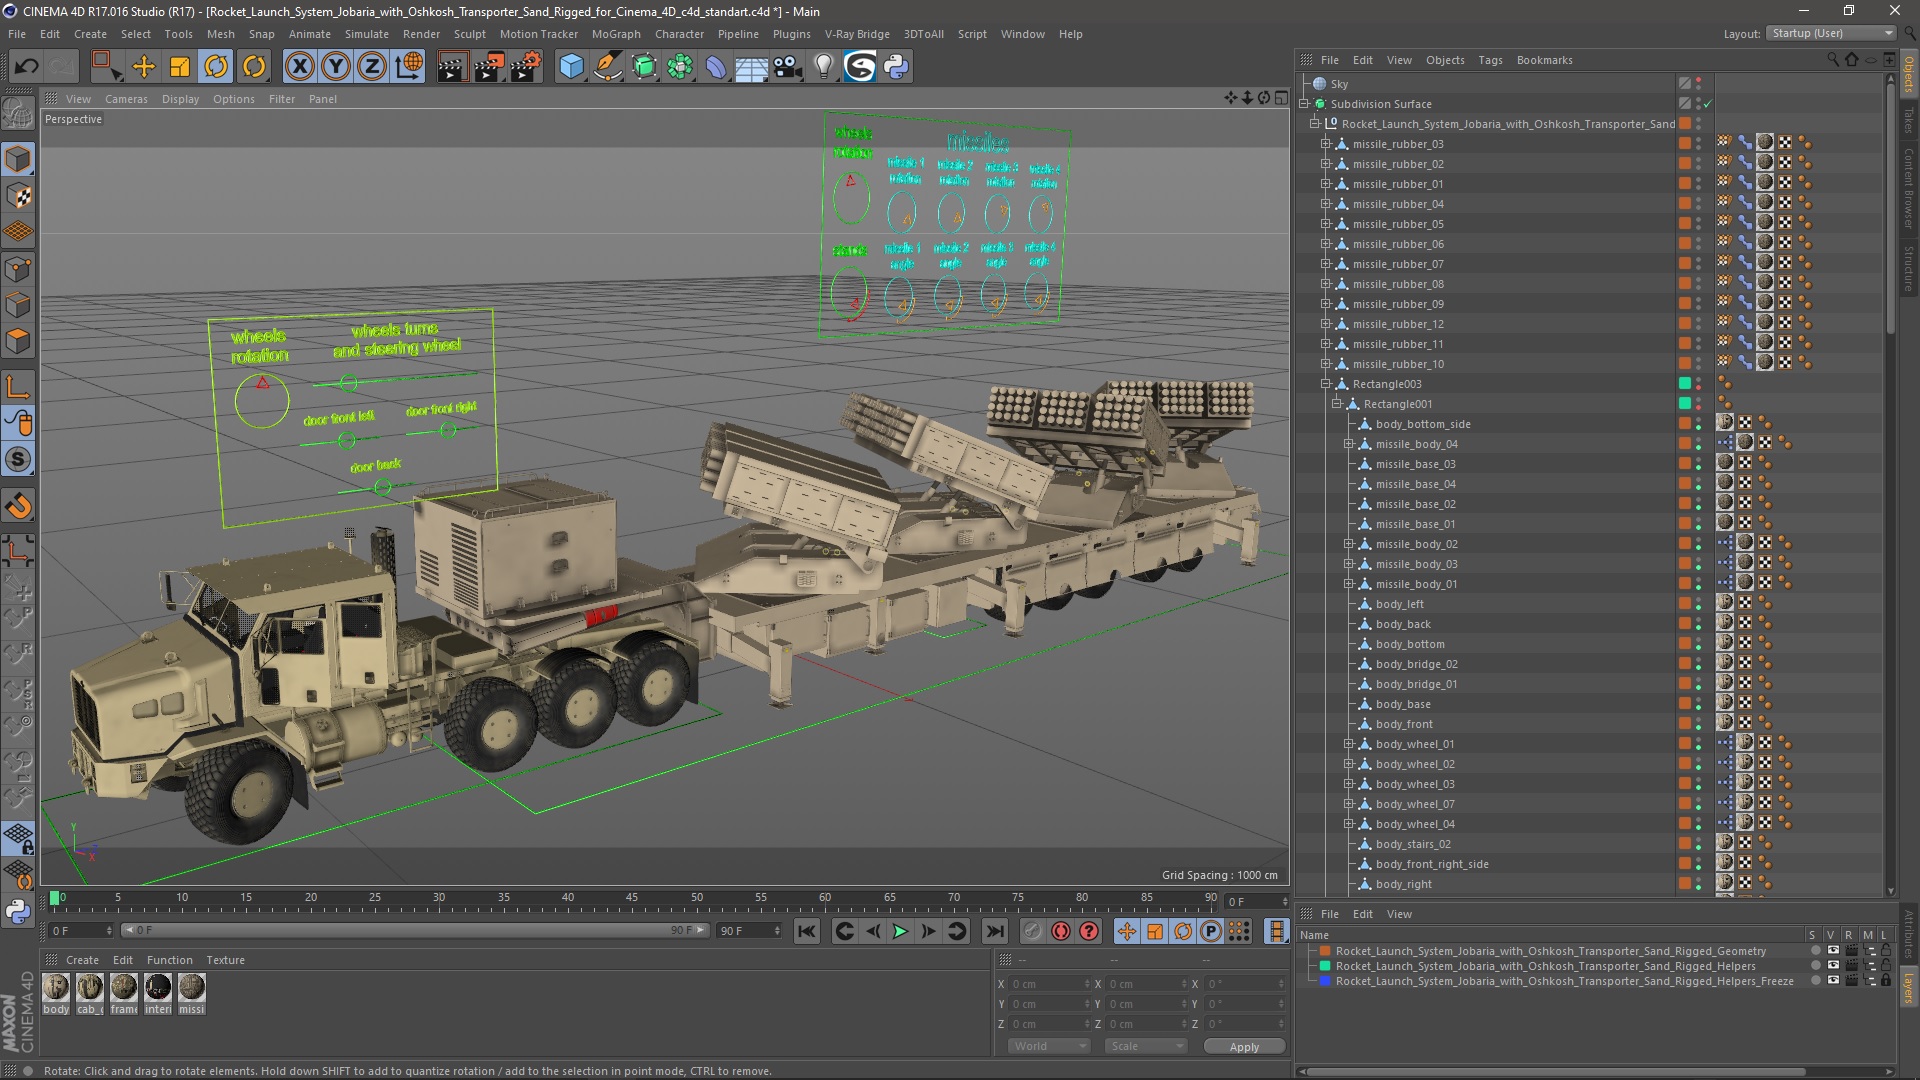Go to start of timeline

click(806, 931)
